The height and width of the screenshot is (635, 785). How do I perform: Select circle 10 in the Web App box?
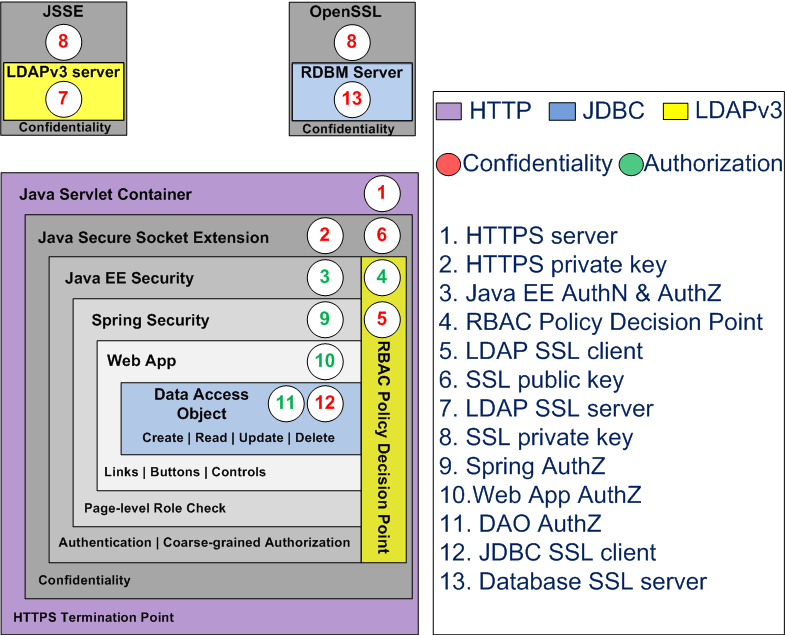pyautogui.click(x=325, y=361)
